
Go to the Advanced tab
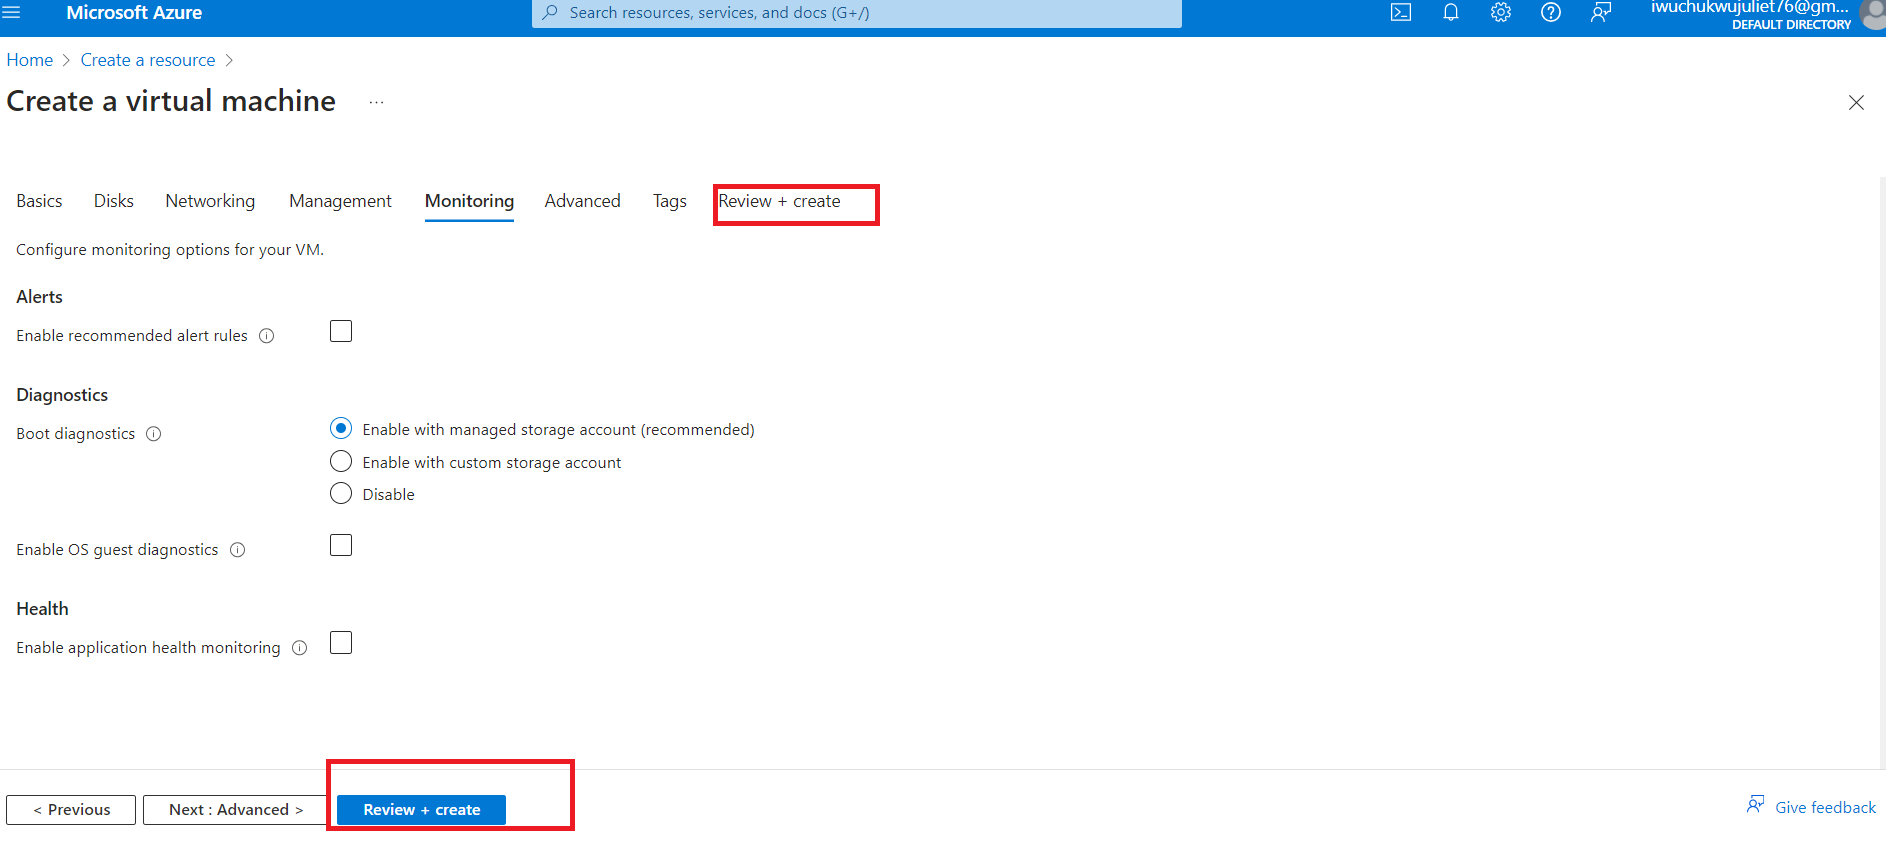583,201
